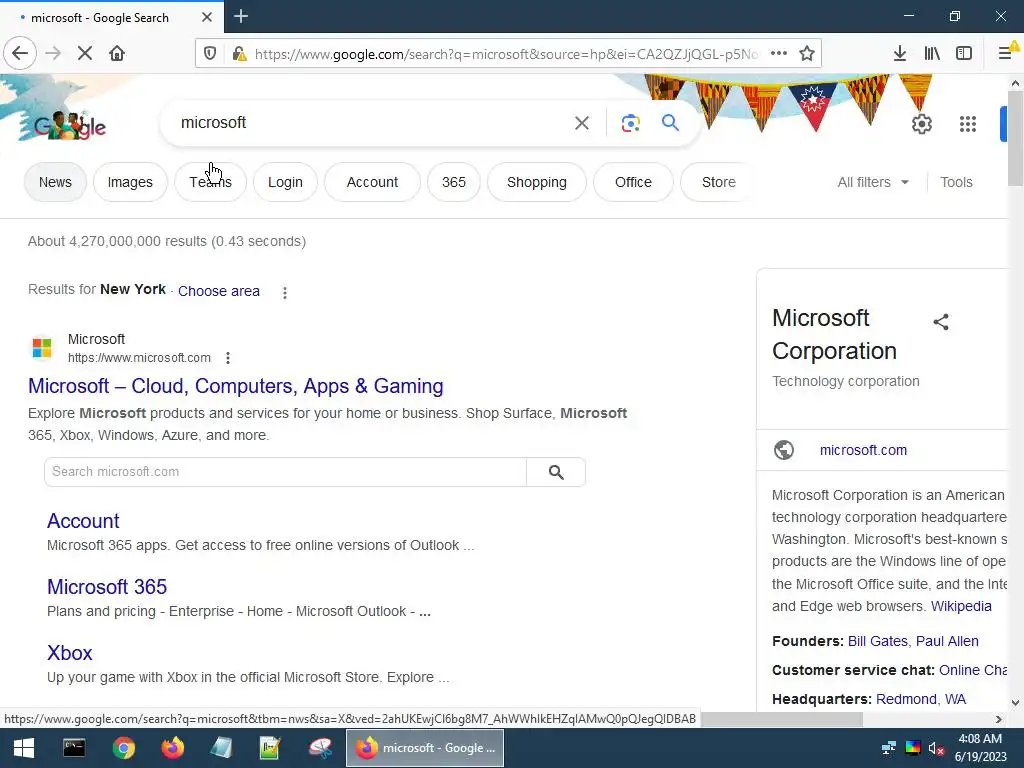Click the muted volume tray icon
This screenshot has height=768, width=1024.
[x=936, y=748]
